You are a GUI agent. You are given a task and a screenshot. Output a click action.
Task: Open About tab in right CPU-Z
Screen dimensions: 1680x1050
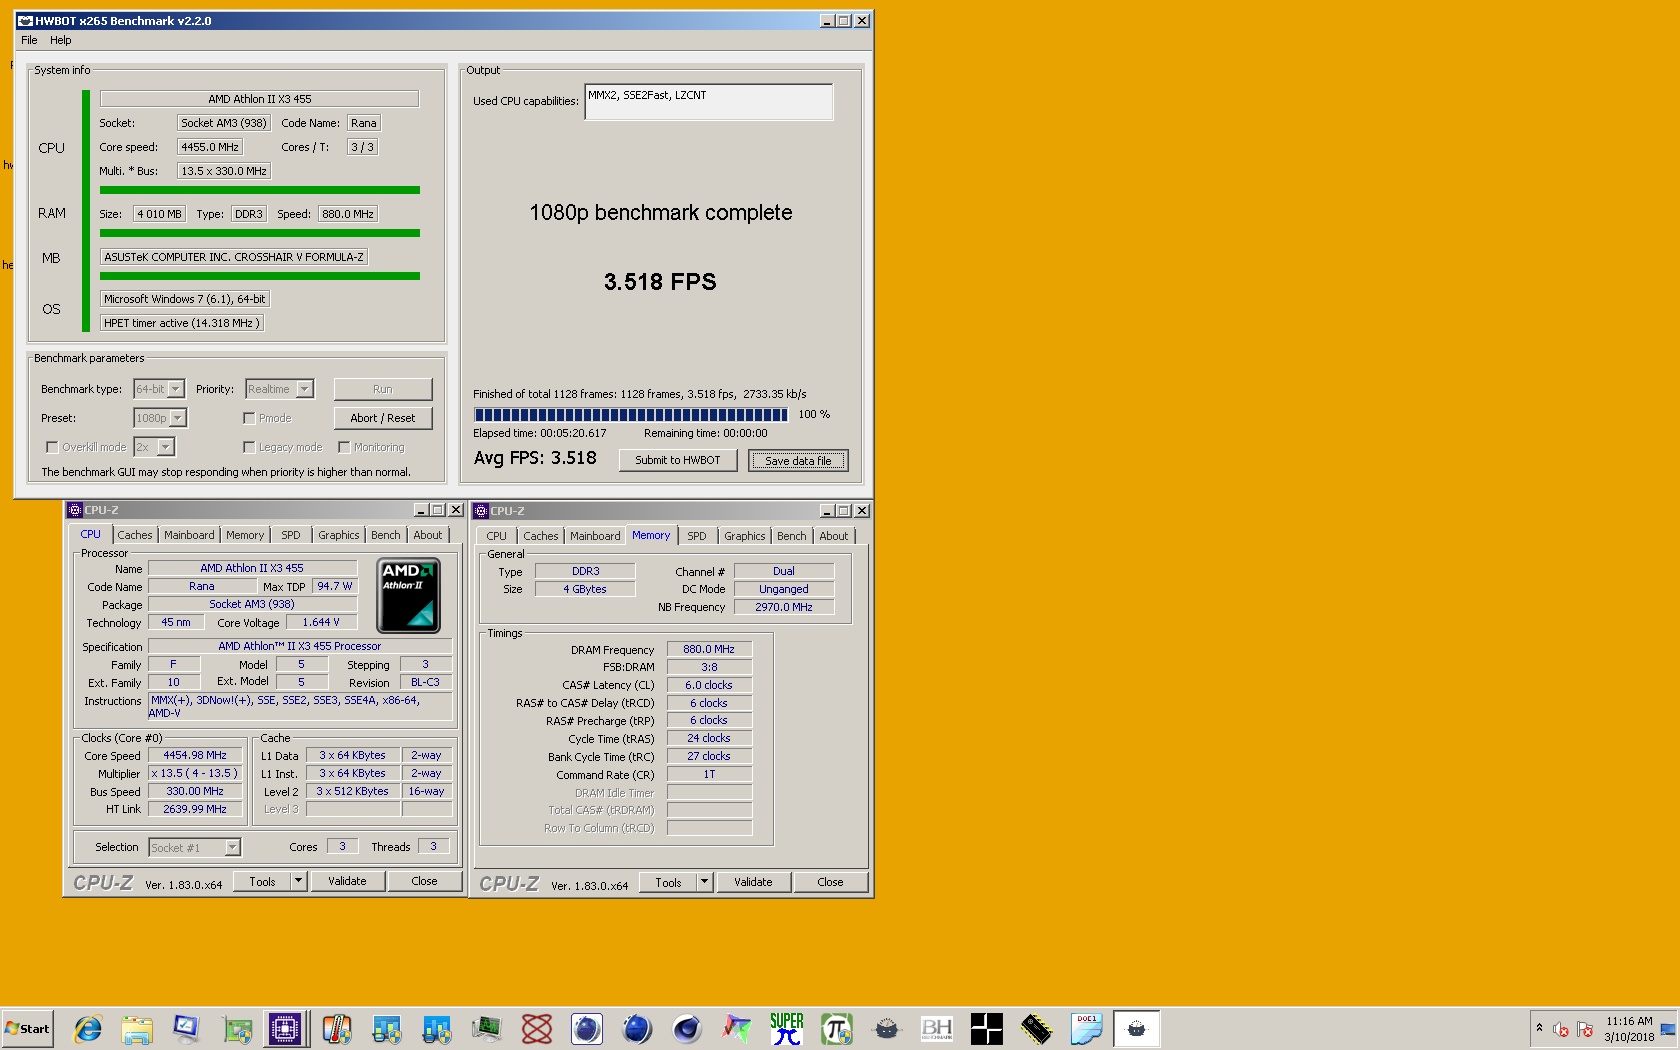(x=834, y=536)
